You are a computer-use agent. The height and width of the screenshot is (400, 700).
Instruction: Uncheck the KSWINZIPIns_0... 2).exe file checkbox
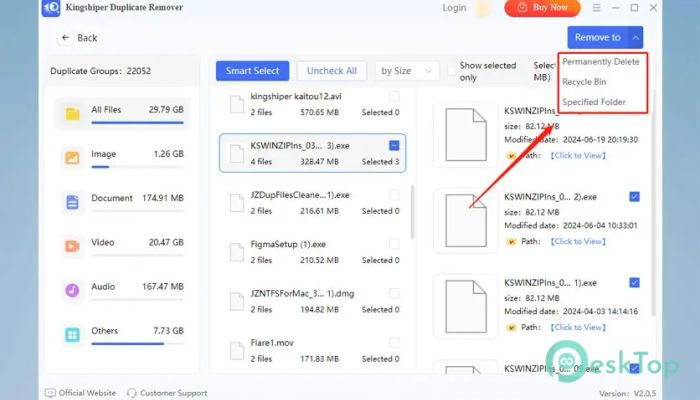[x=634, y=196]
